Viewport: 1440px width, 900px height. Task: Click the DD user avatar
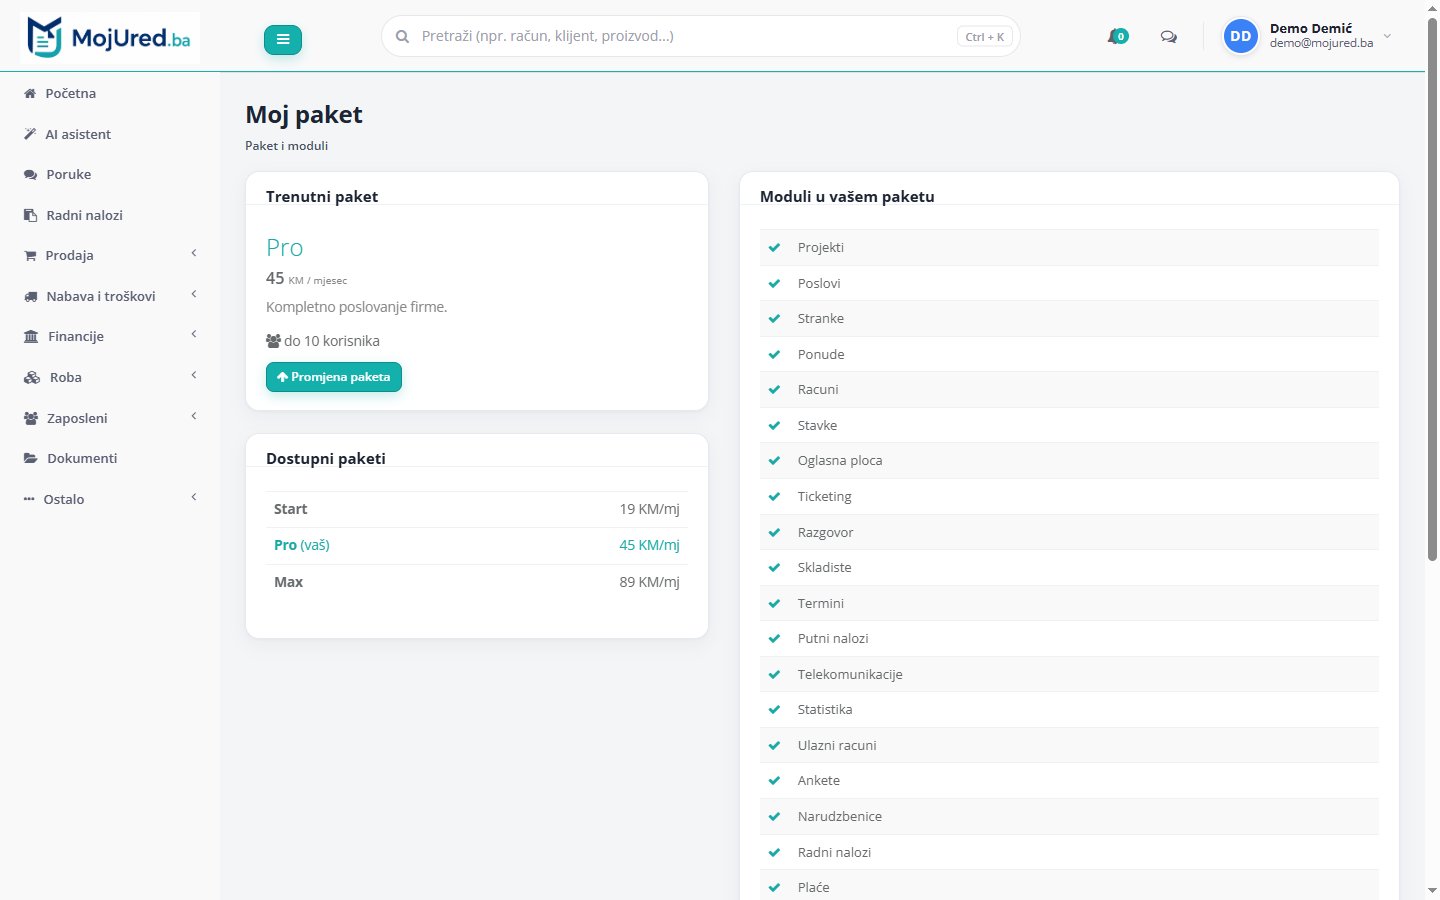point(1241,36)
